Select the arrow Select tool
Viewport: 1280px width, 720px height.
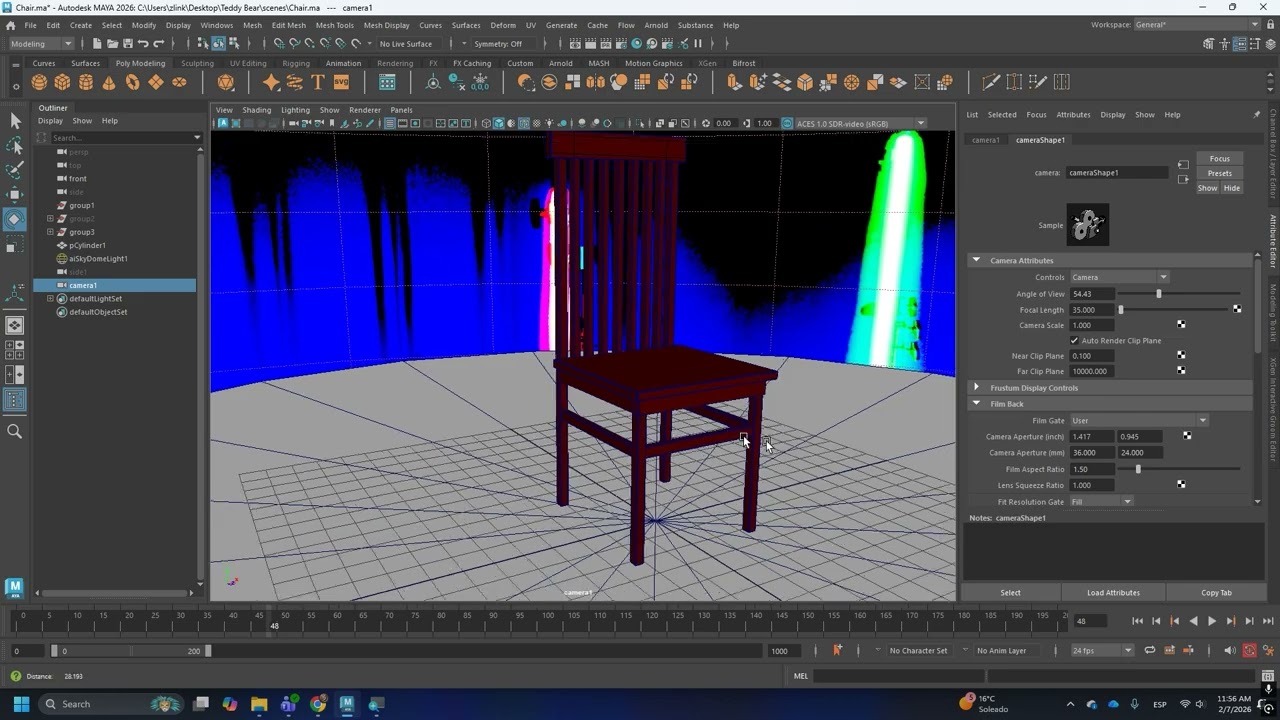(x=14, y=120)
